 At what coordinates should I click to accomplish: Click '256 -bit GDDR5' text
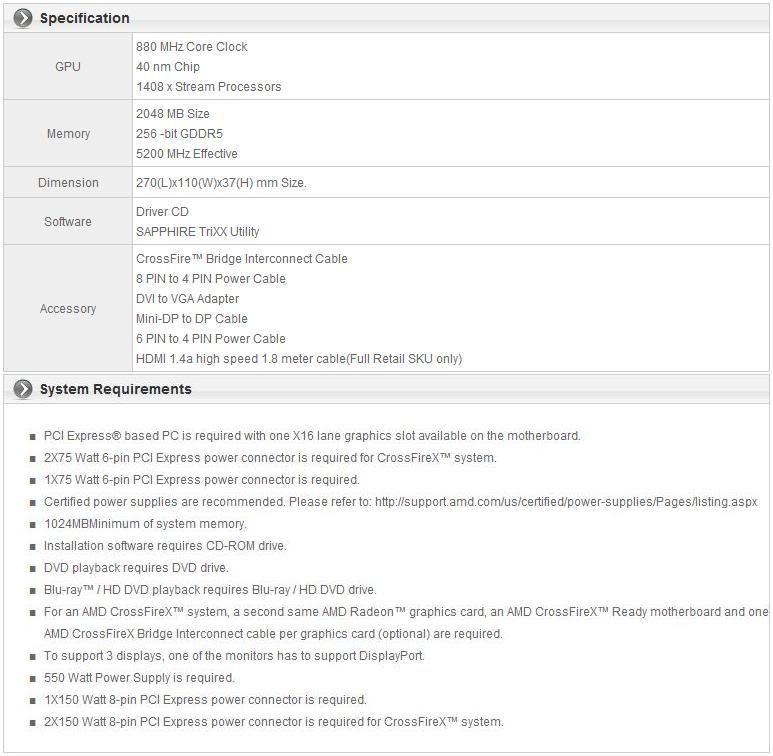pos(179,134)
